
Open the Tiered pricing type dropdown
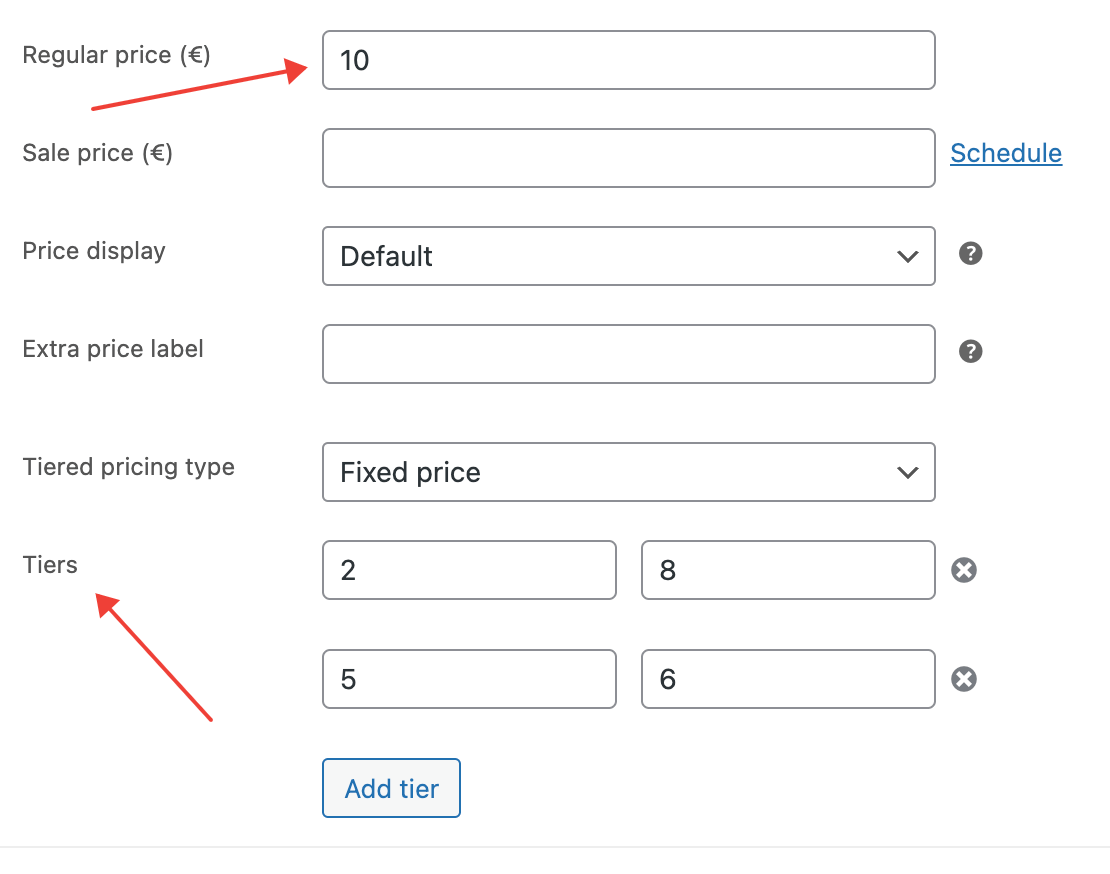point(628,472)
